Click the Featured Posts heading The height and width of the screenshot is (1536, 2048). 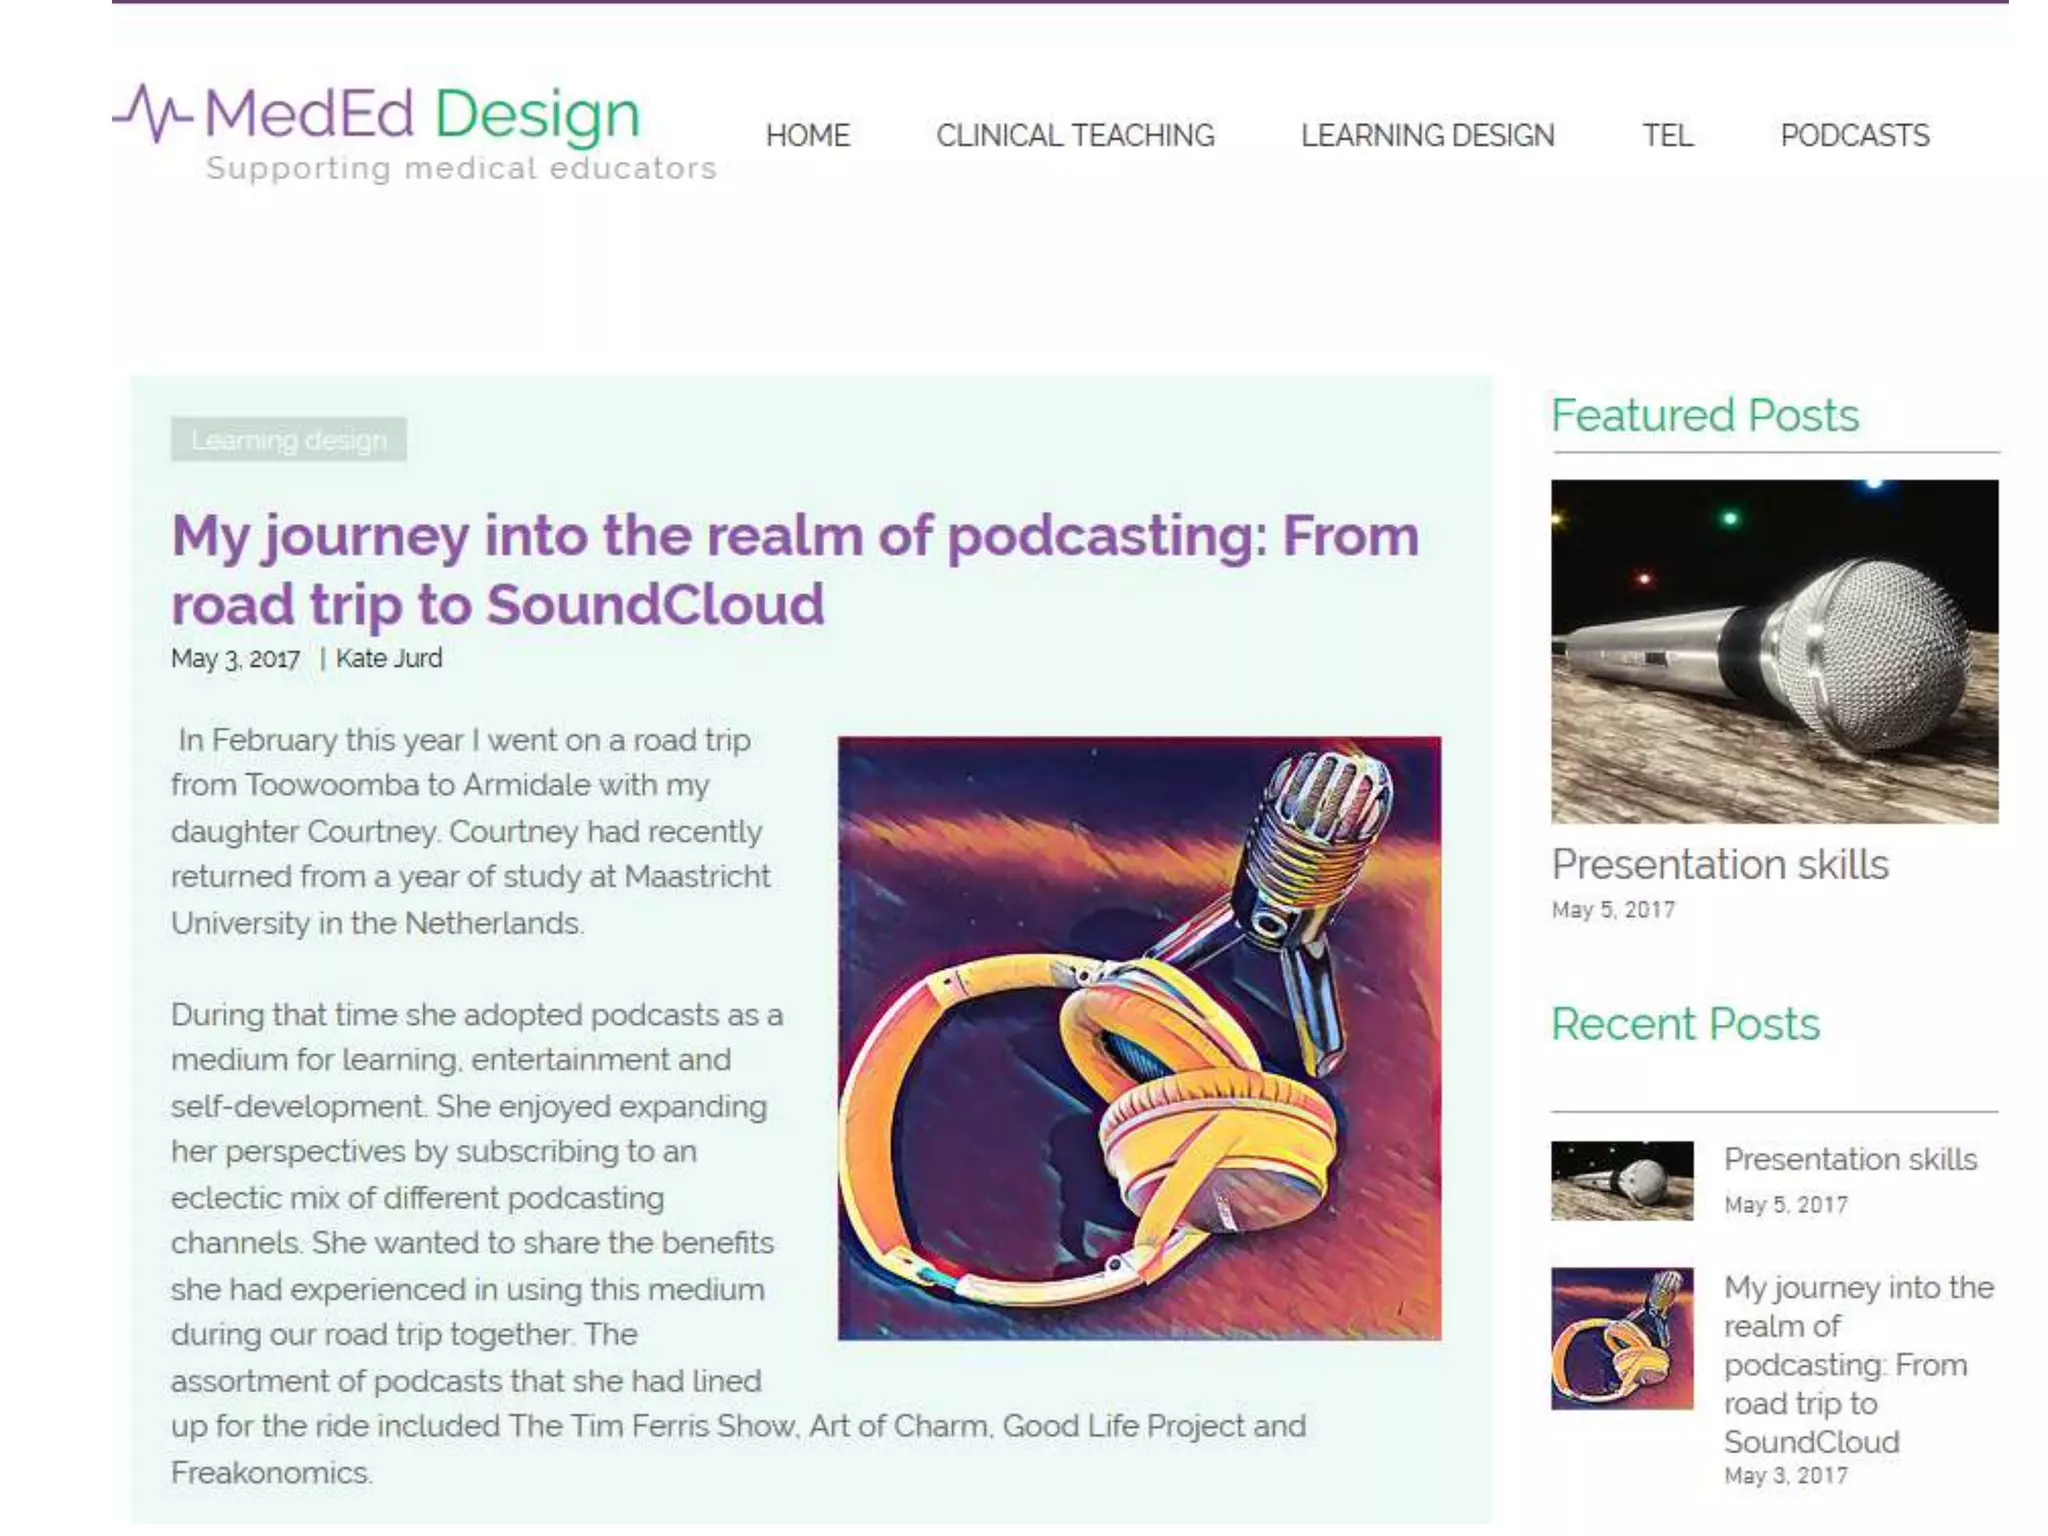pos(1704,415)
